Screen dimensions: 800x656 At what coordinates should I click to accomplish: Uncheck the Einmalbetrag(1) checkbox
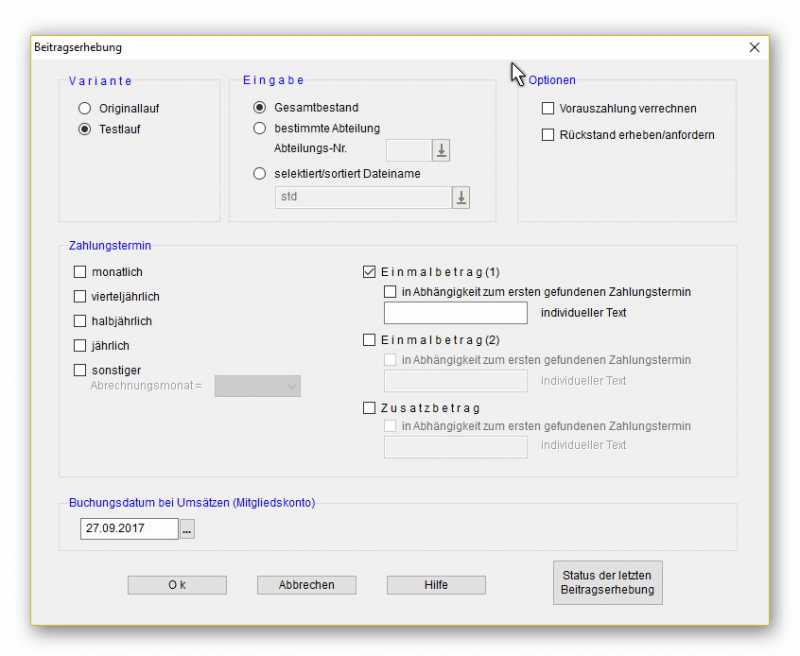coord(370,272)
